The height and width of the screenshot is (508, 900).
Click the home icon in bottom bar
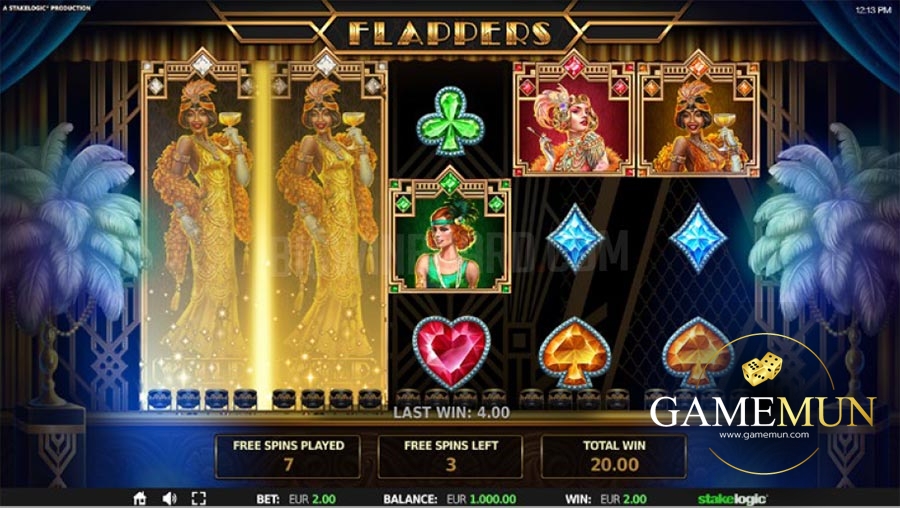coord(139,498)
